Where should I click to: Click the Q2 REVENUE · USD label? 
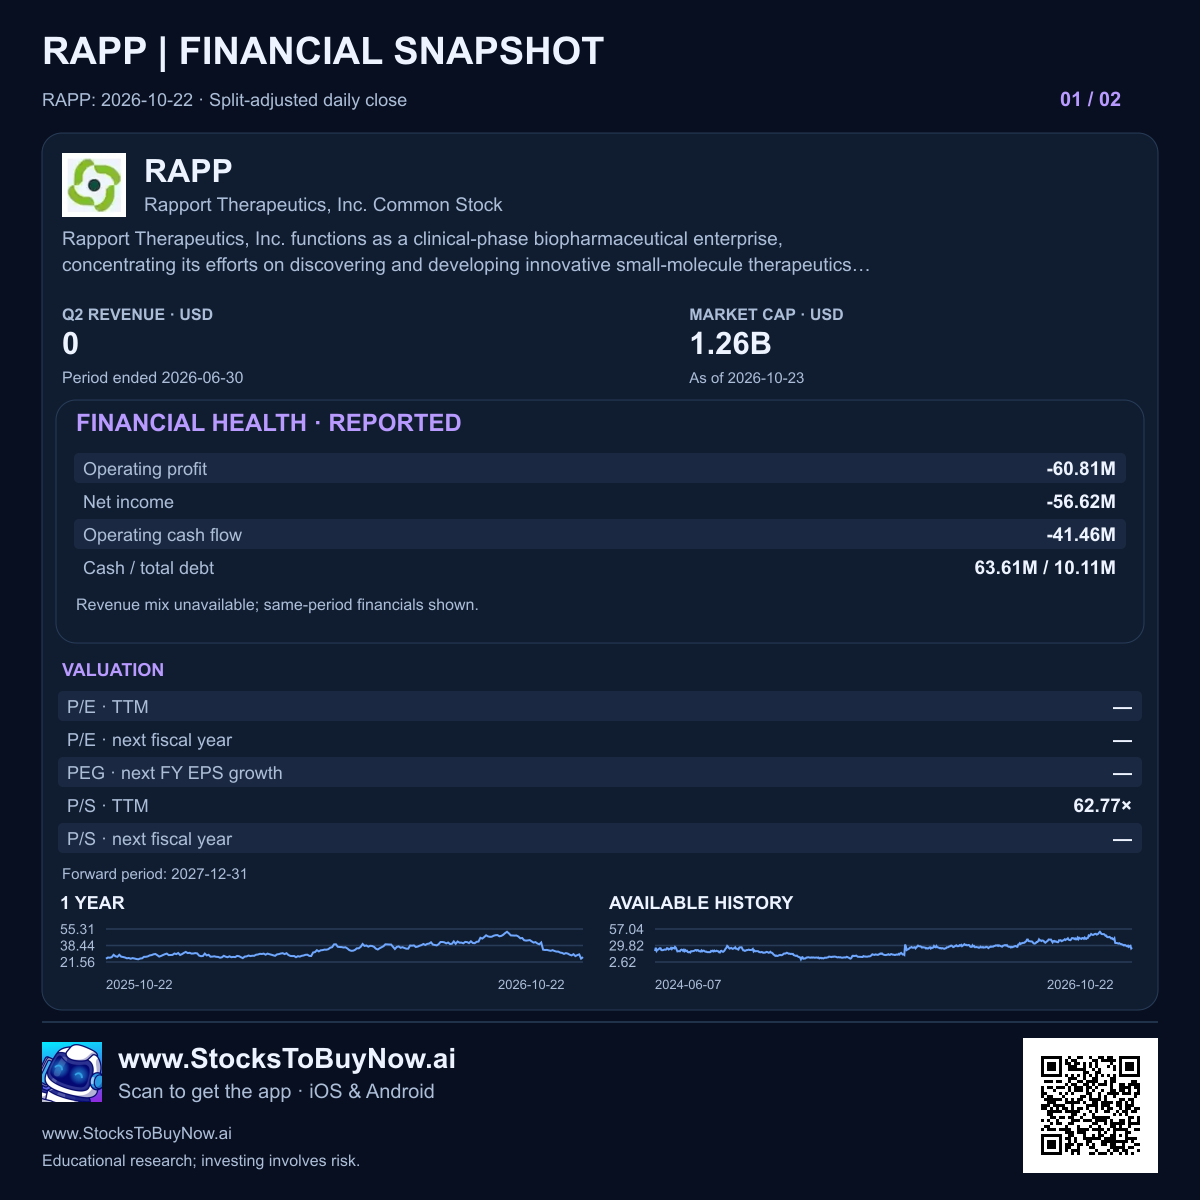[x=137, y=314]
